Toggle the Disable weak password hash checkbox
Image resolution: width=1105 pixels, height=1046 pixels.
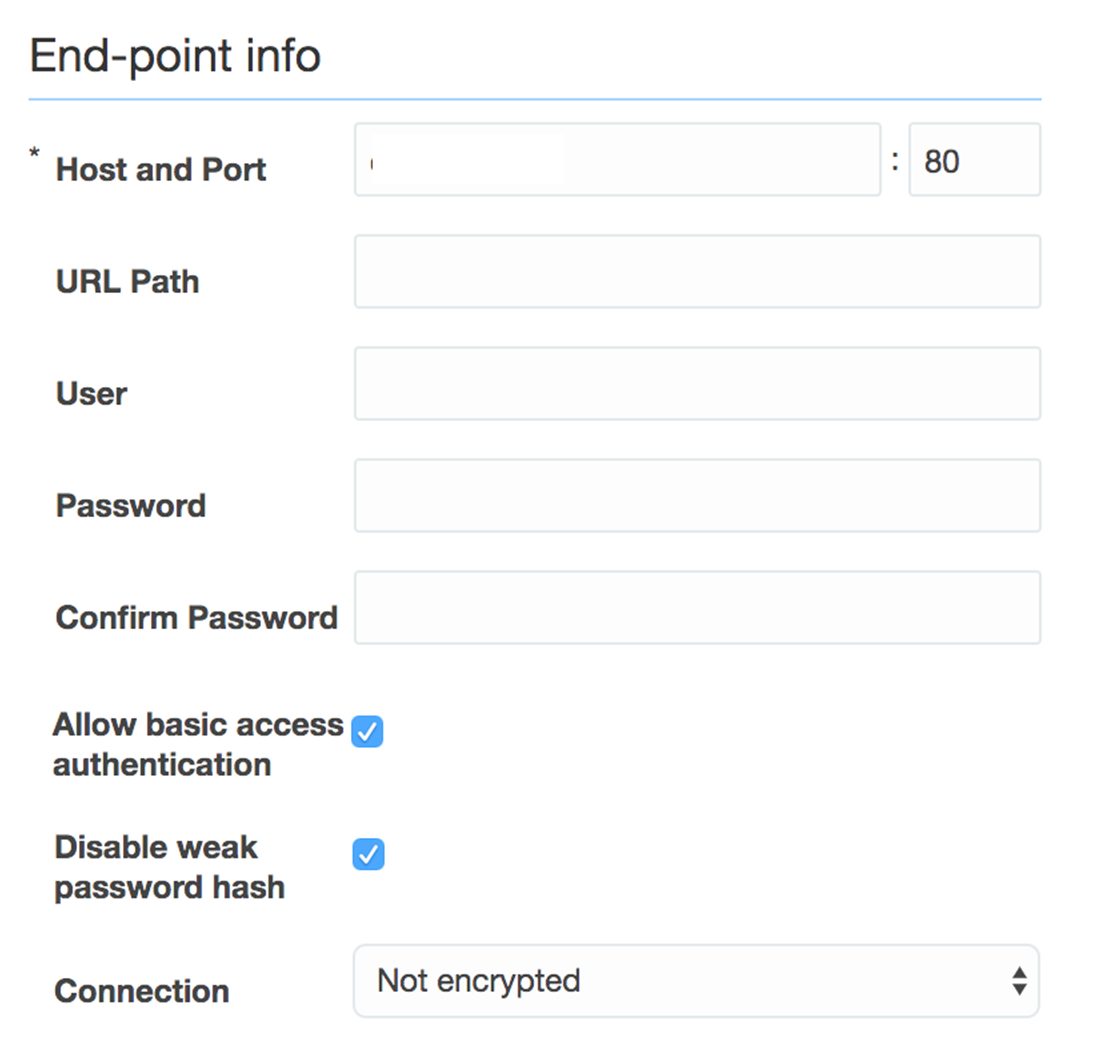point(368,855)
